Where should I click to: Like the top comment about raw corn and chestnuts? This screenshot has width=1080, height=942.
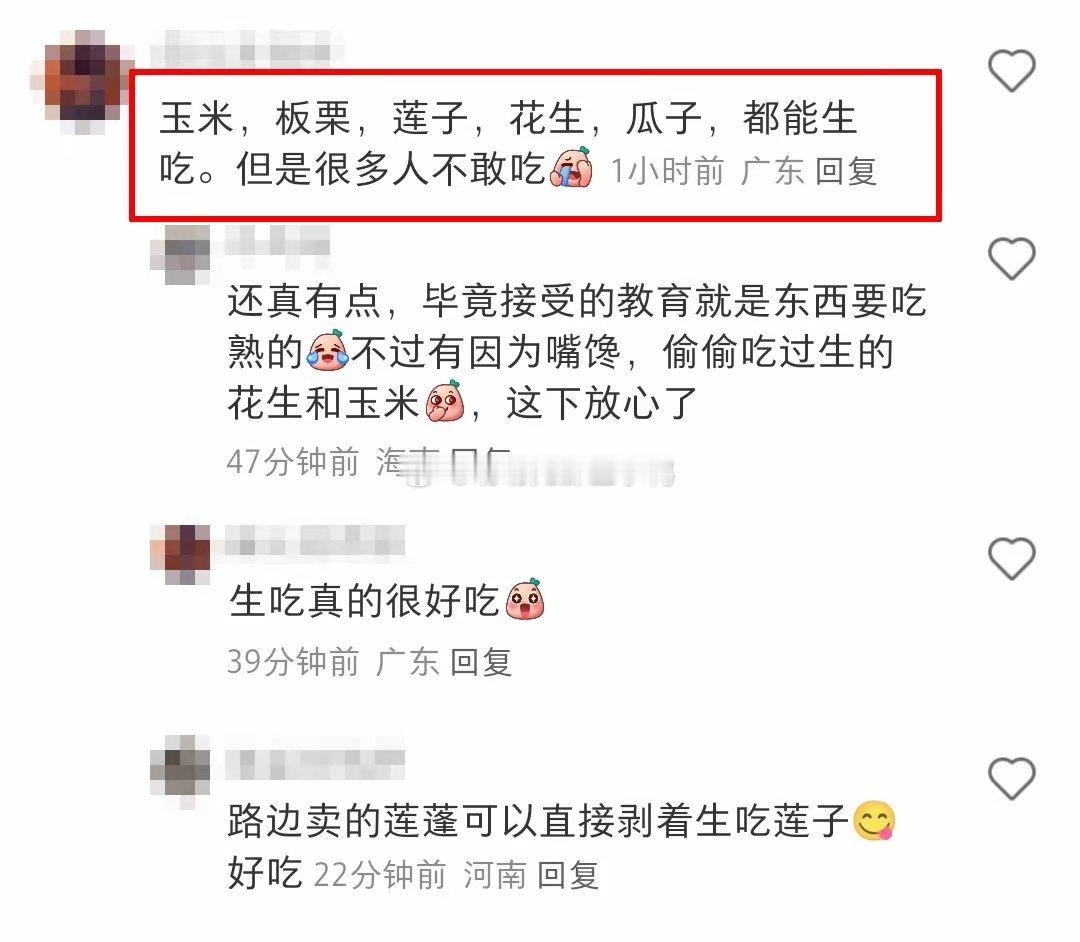pos(1011,71)
